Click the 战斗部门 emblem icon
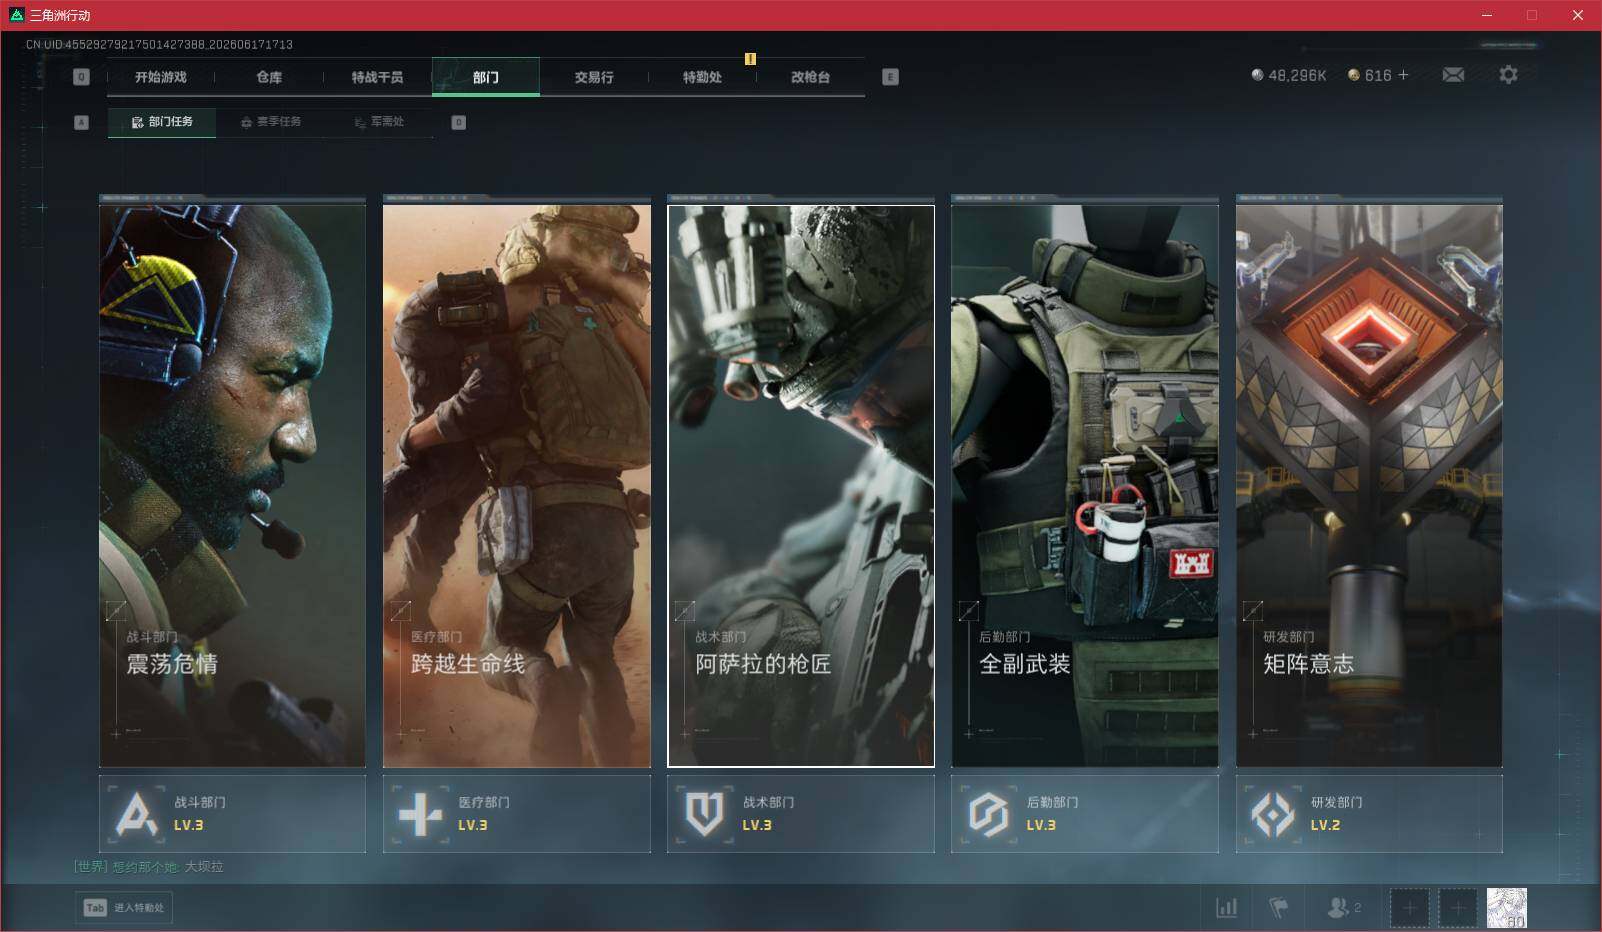The image size is (1602, 932). [136, 814]
